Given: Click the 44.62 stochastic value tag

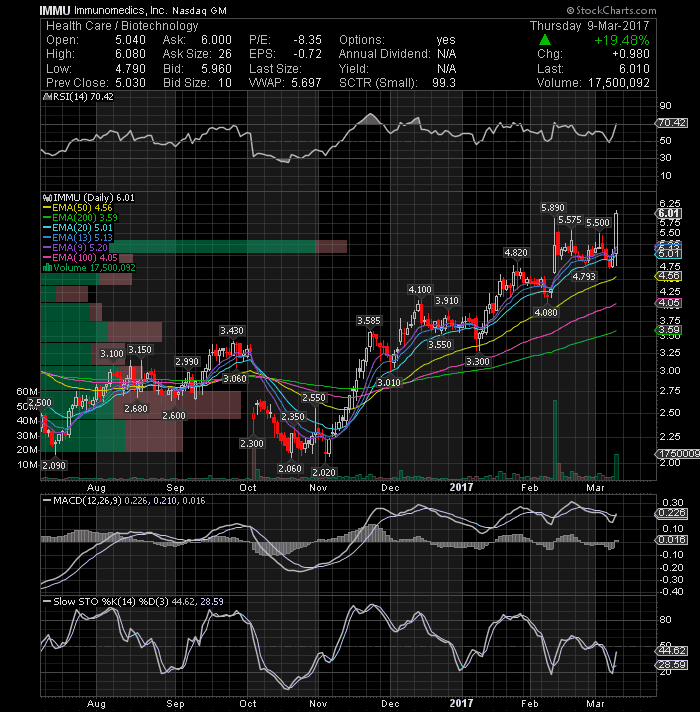Looking at the screenshot, I should (x=672, y=651).
